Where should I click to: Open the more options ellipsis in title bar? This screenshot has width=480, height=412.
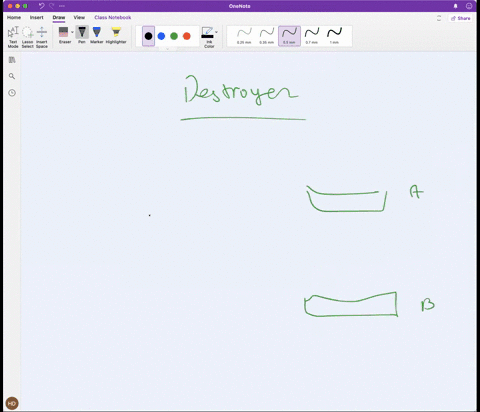pos(62,6)
